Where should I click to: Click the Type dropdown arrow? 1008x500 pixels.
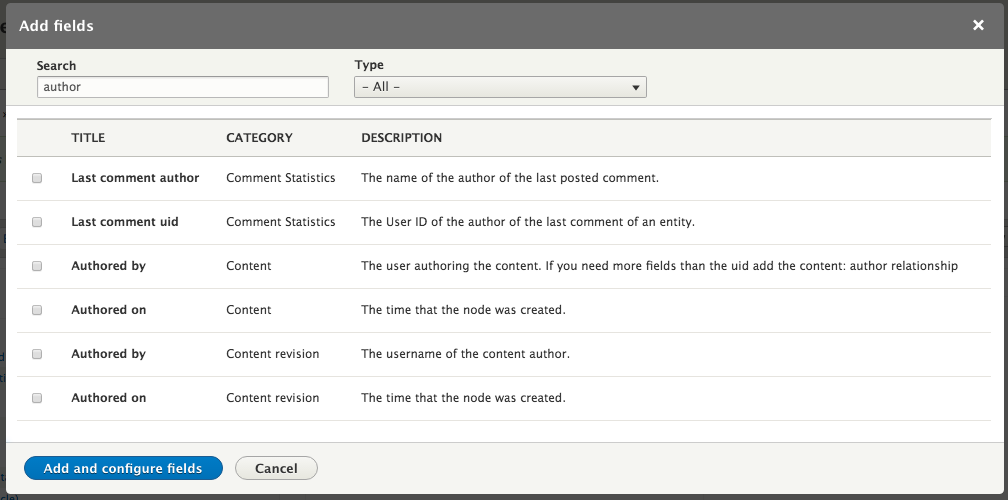635,88
